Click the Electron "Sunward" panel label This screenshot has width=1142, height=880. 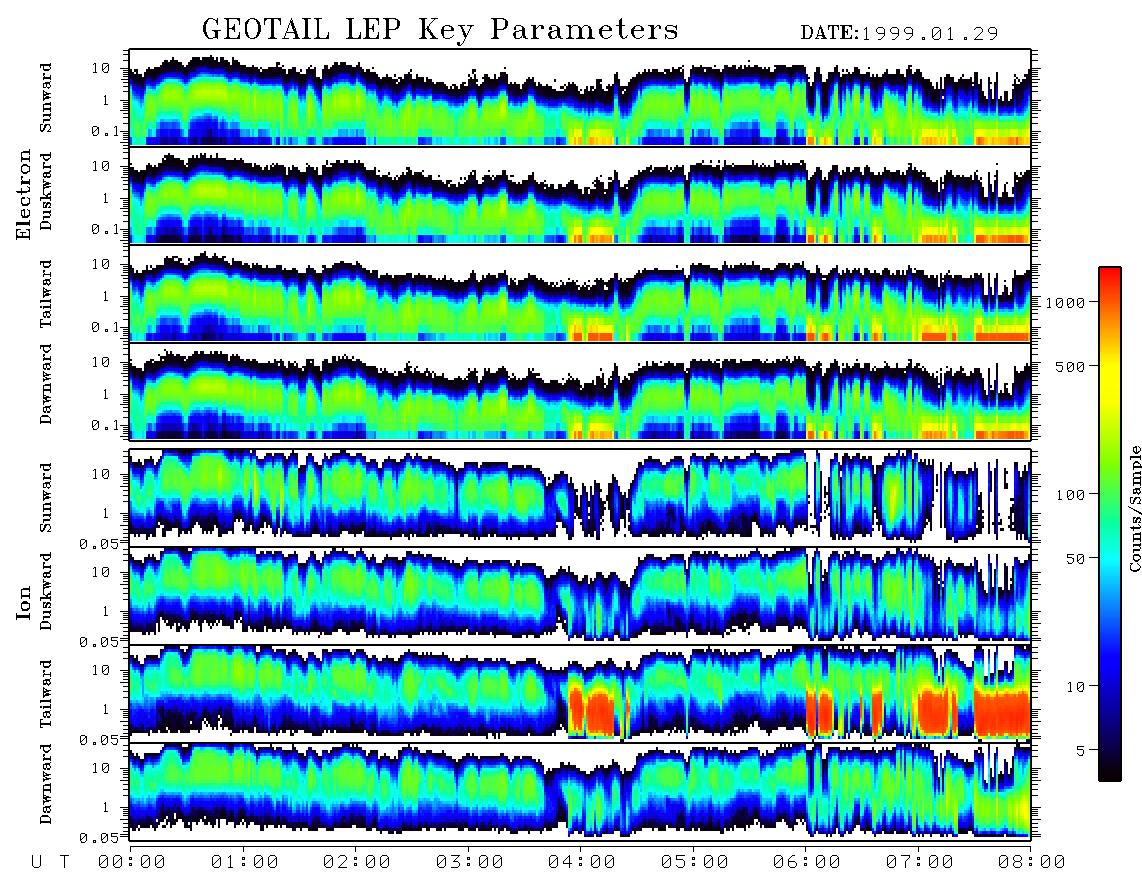pyautogui.click(x=46, y=98)
